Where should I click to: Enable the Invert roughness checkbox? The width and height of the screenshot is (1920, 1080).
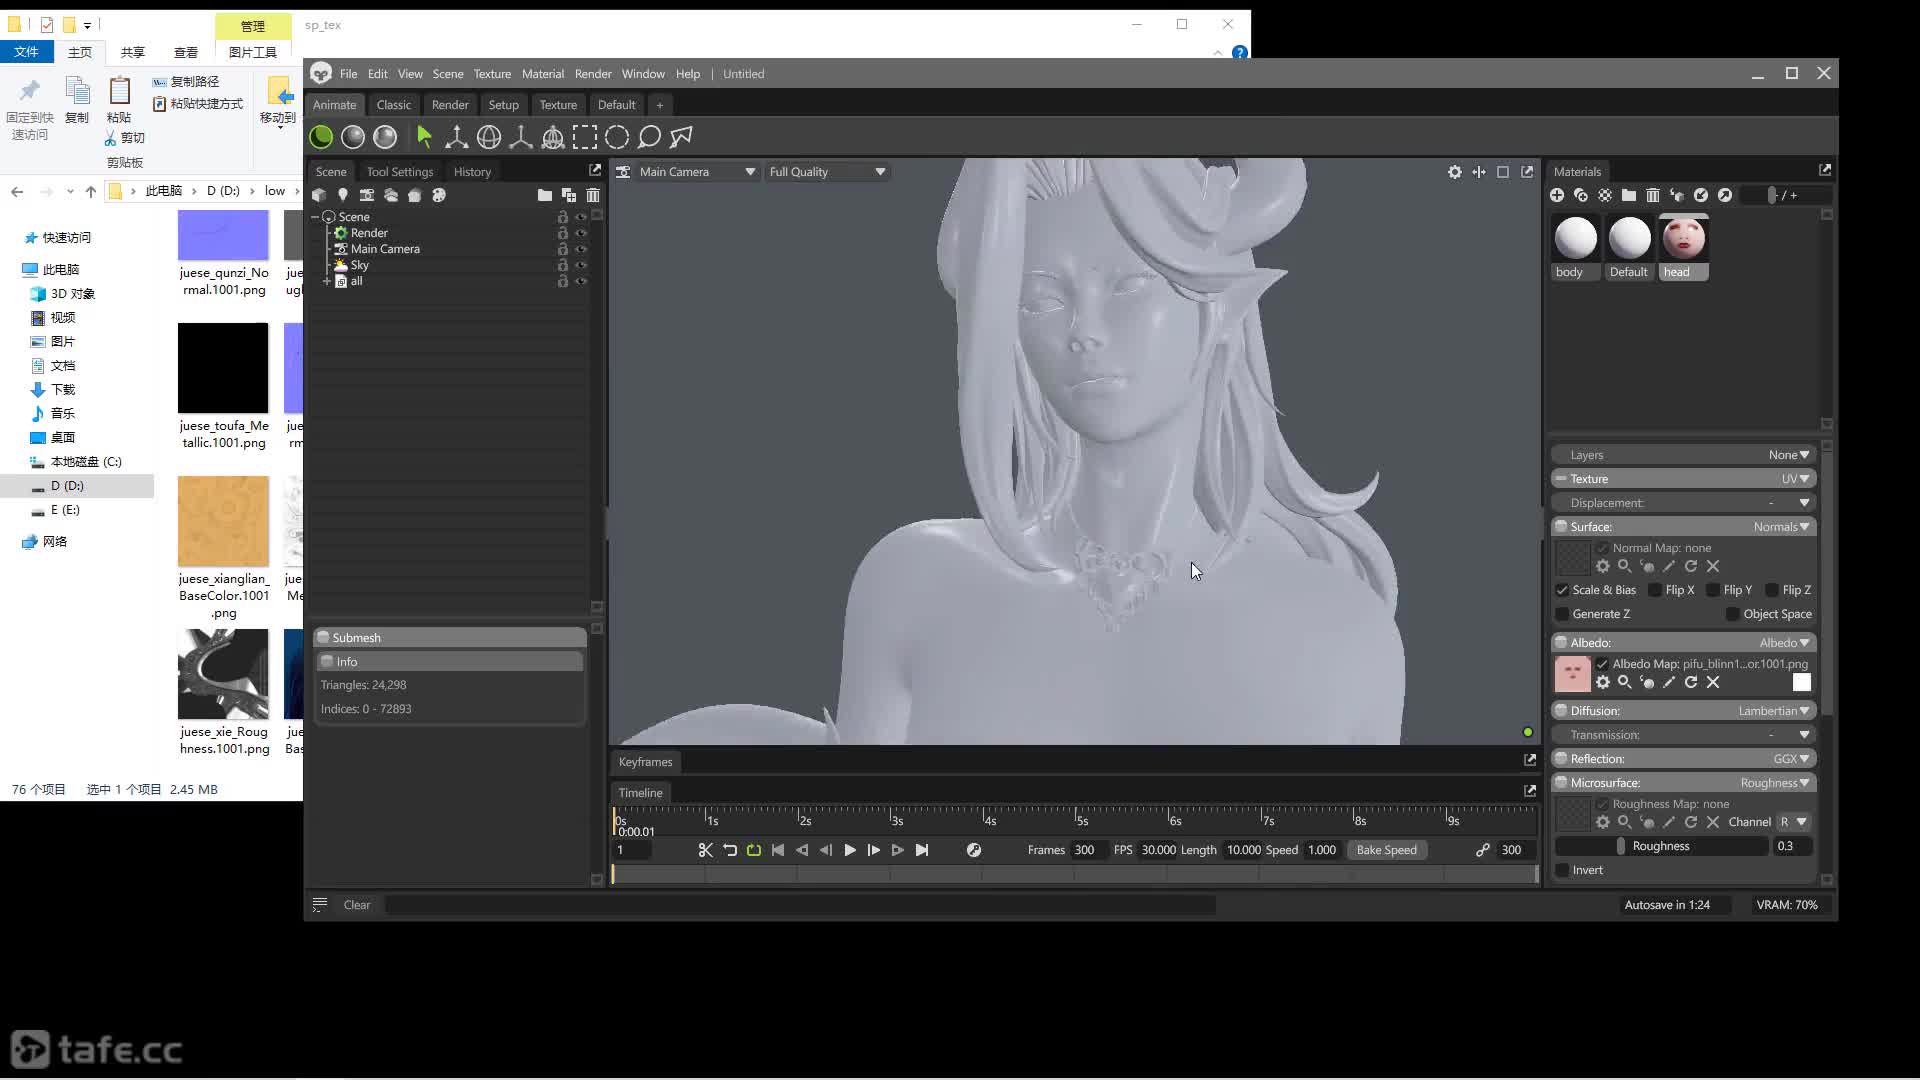point(1562,870)
